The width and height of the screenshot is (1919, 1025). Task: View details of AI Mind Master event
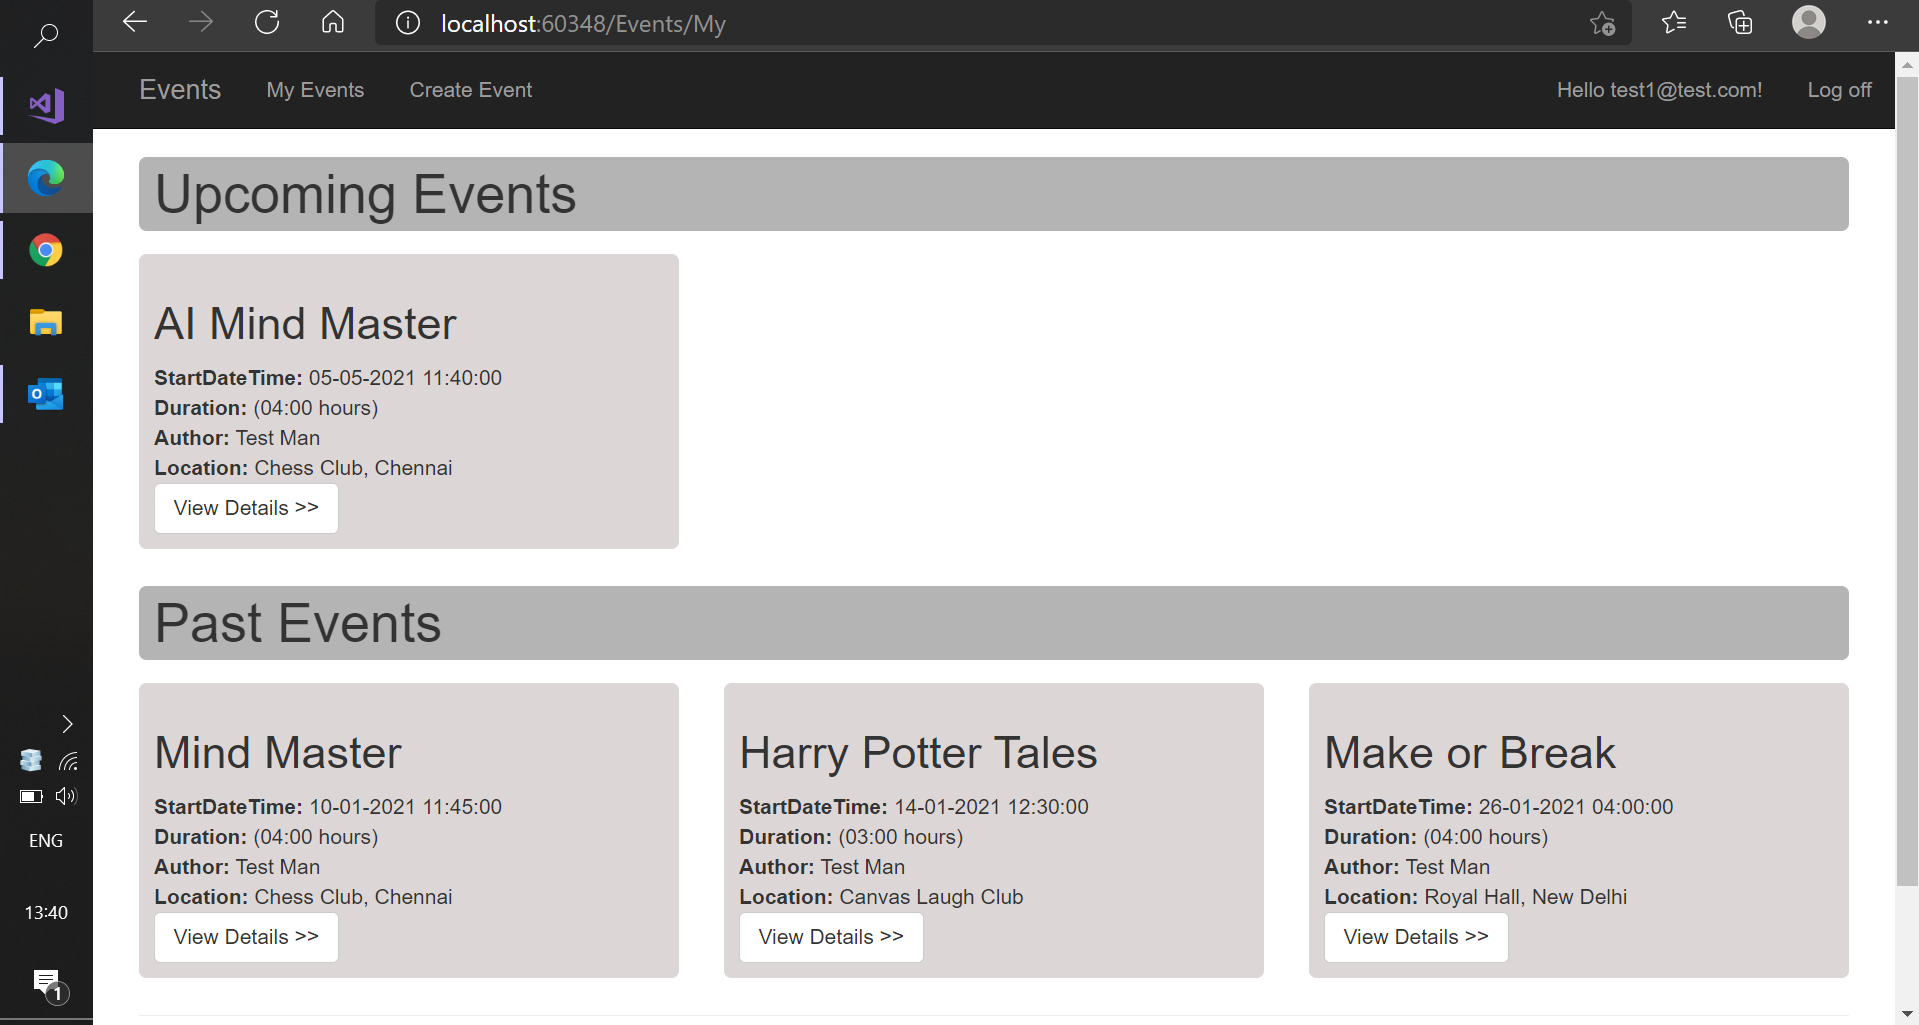pos(246,508)
